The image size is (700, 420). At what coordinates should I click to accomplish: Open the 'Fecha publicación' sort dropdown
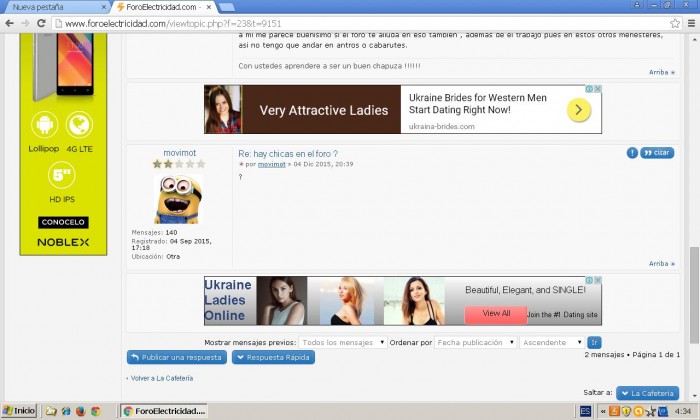[475, 342]
